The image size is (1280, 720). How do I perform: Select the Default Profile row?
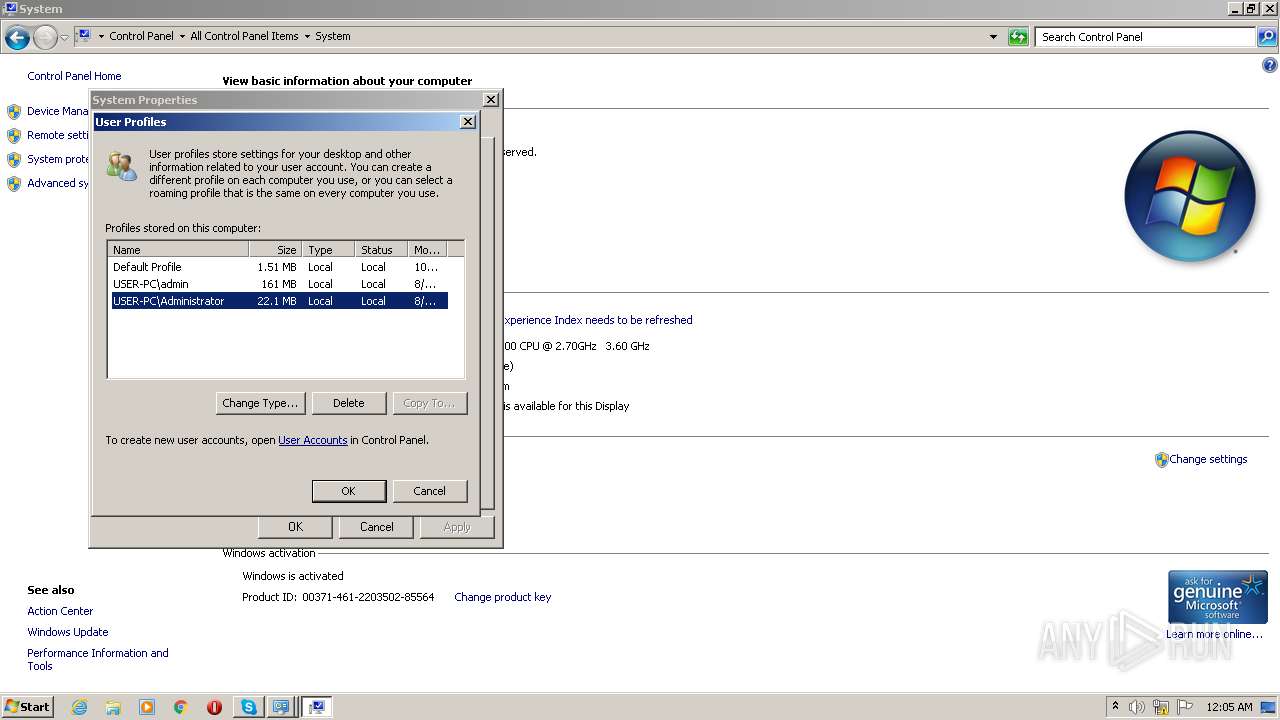click(x=279, y=267)
